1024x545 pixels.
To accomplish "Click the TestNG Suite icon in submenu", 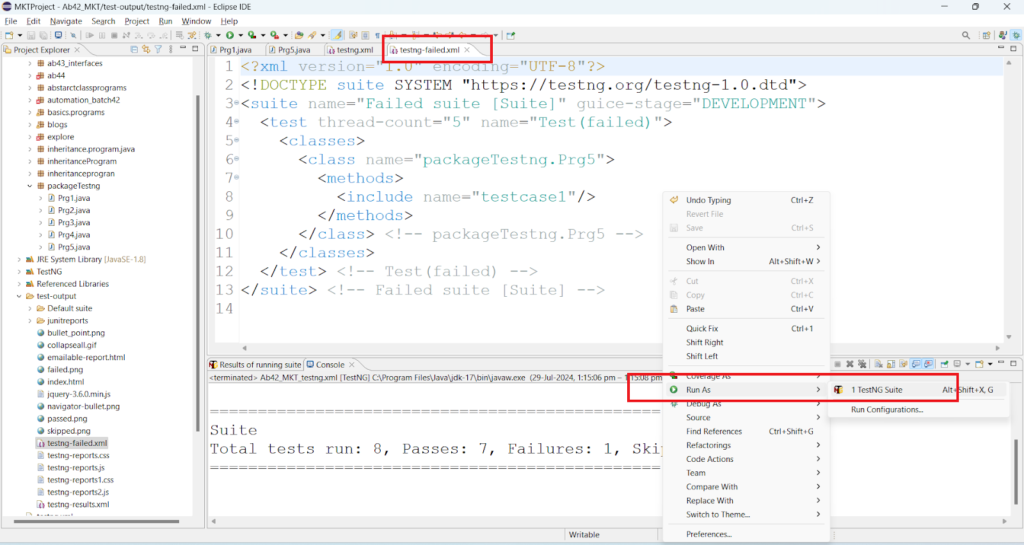I will pyautogui.click(x=839, y=390).
